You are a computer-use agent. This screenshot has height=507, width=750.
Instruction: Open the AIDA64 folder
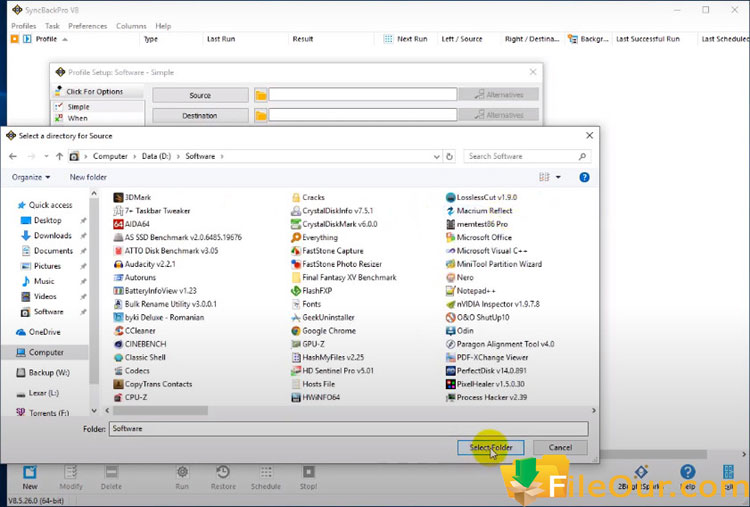tap(132, 224)
